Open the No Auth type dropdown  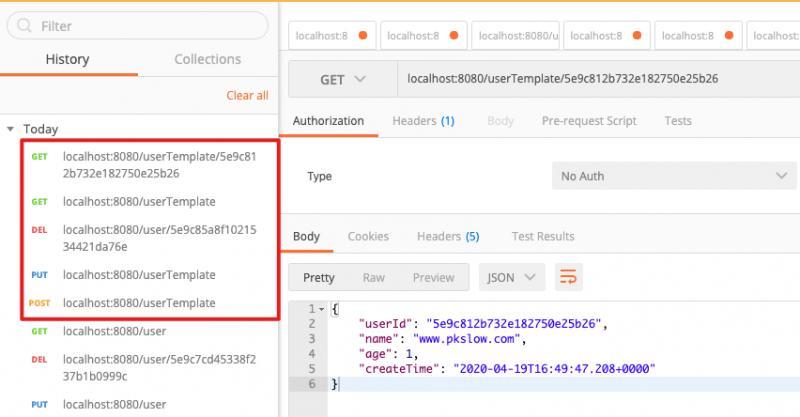(x=674, y=176)
